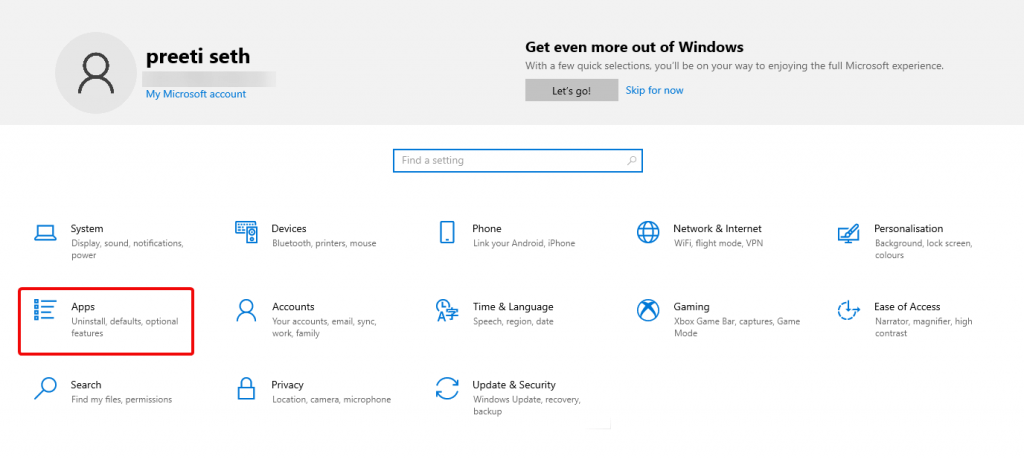This screenshot has width=1024, height=459.
Task: Click 'Background, lock screen, colours' description
Action: point(923,249)
